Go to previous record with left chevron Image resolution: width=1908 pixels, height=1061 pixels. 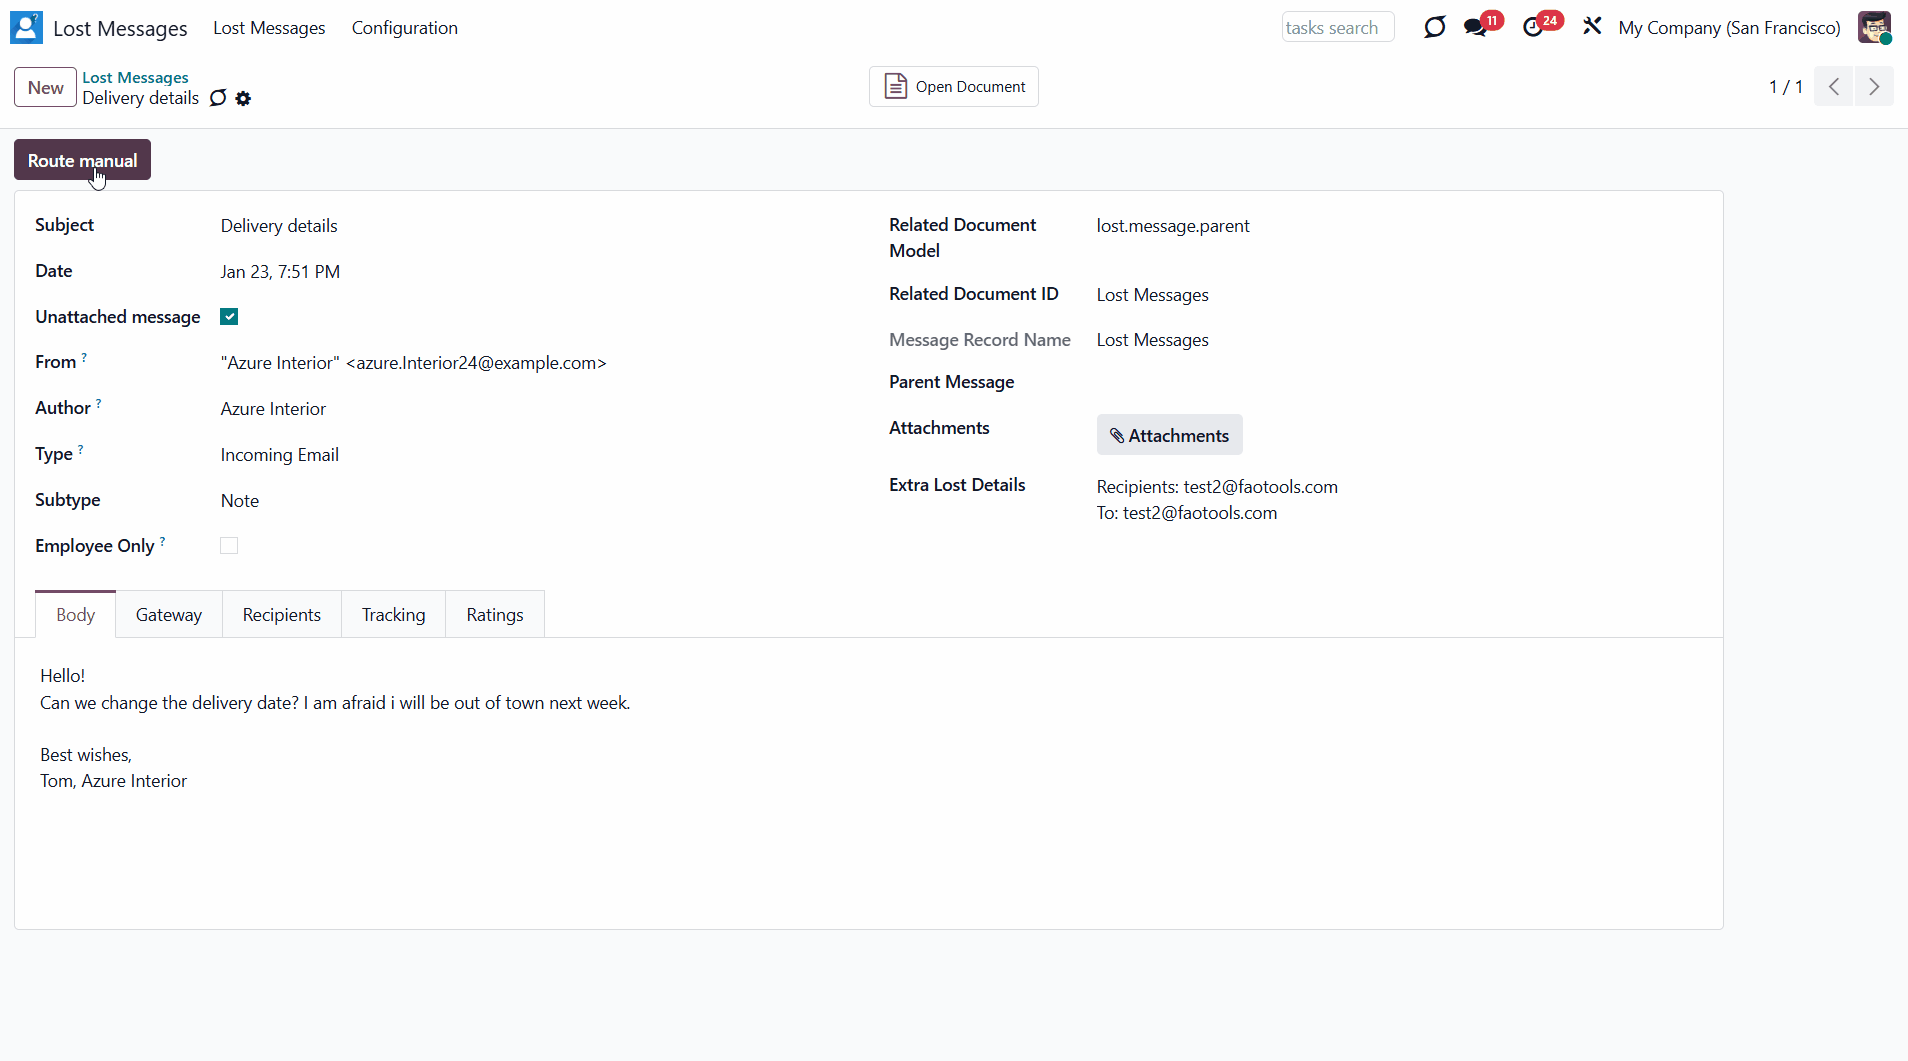pos(1834,87)
